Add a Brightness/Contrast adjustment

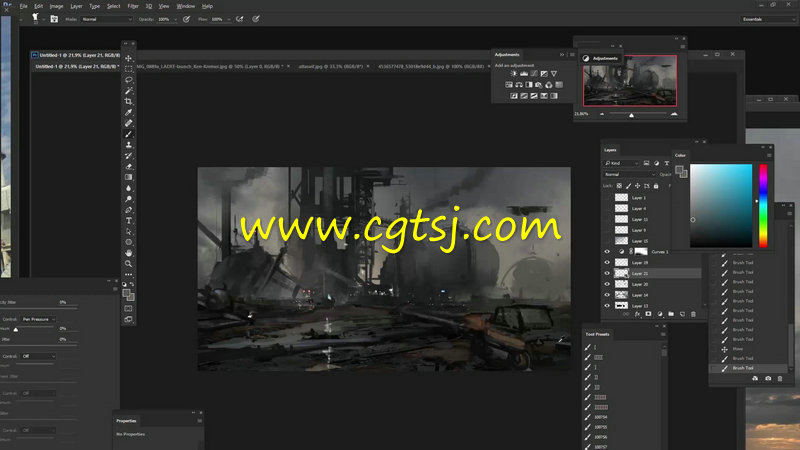pos(514,74)
